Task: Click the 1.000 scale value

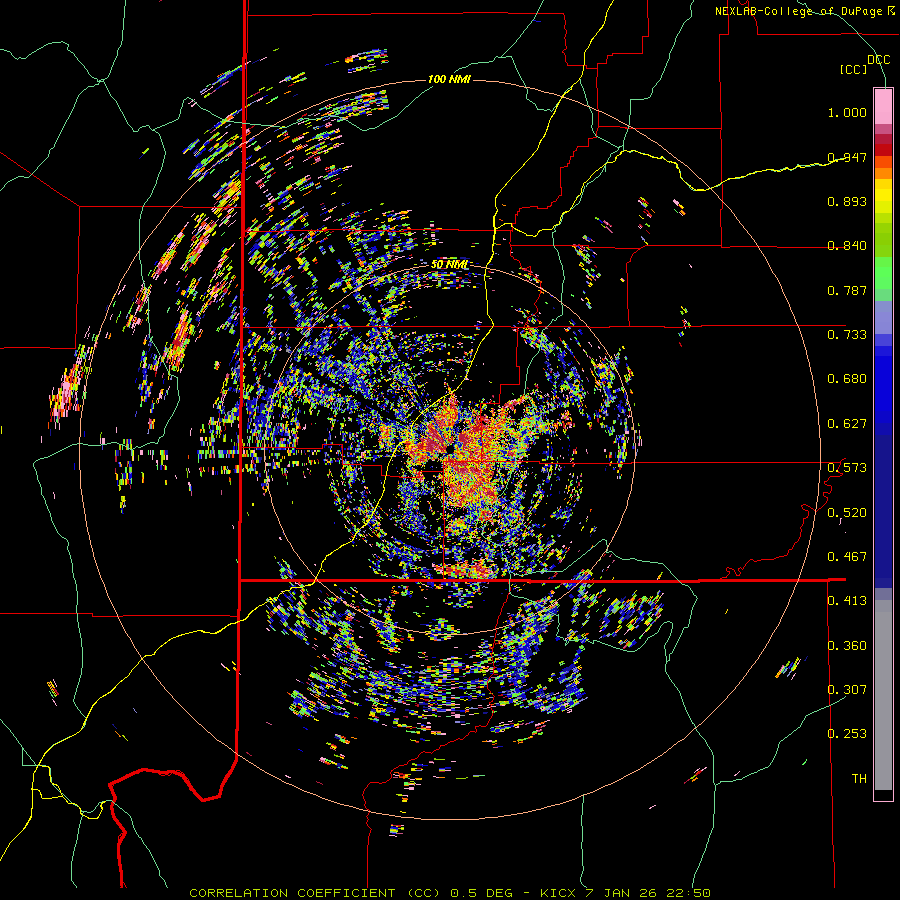Action: pyautogui.click(x=847, y=112)
